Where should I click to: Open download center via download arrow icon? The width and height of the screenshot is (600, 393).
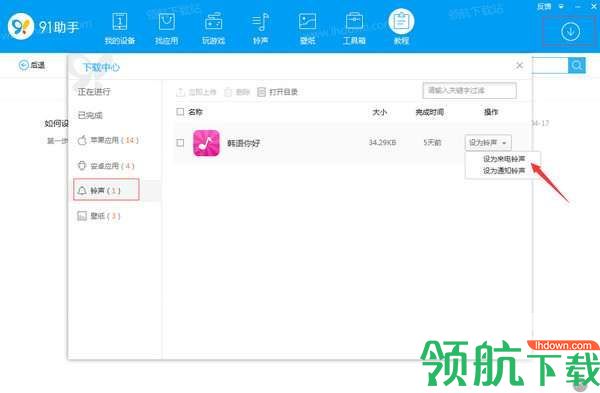(x=570, y=32)
